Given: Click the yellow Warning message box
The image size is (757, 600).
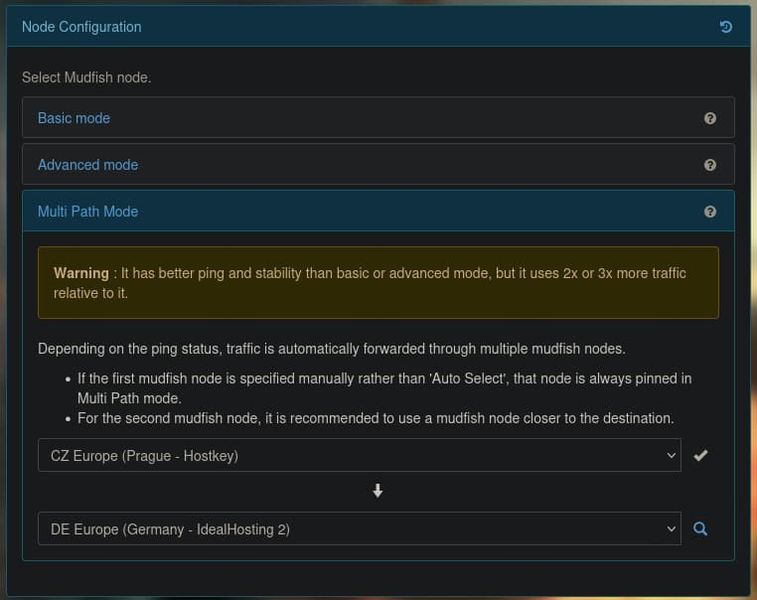Looking at the screenshot, I should (378, 283).
